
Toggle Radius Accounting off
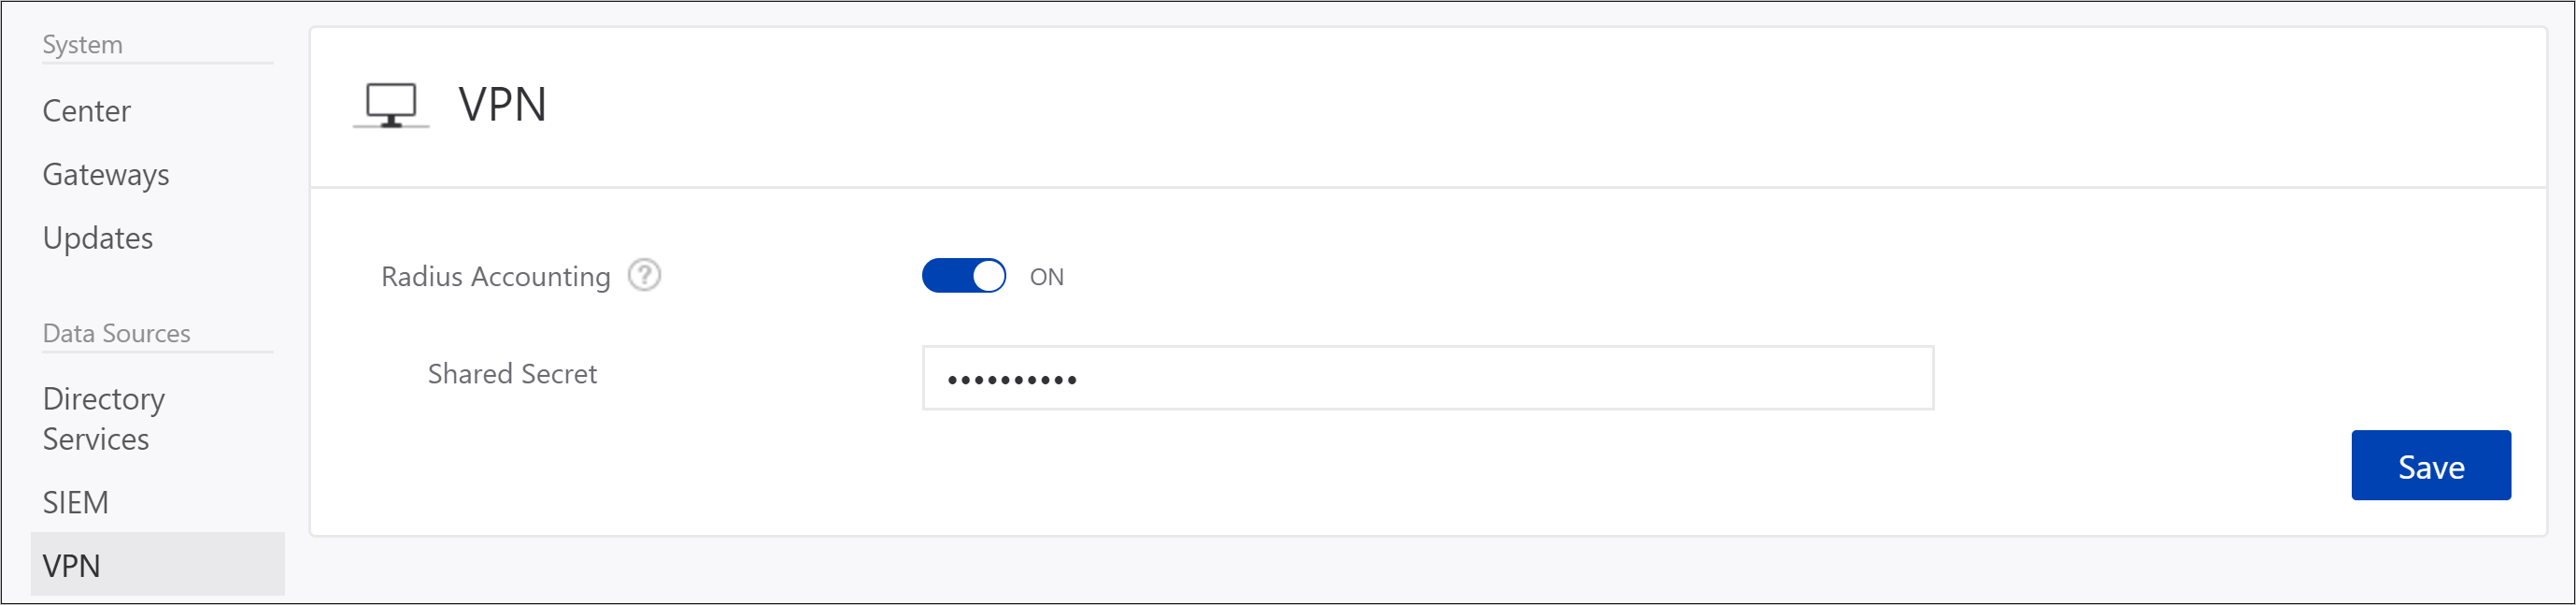point(963,276)
